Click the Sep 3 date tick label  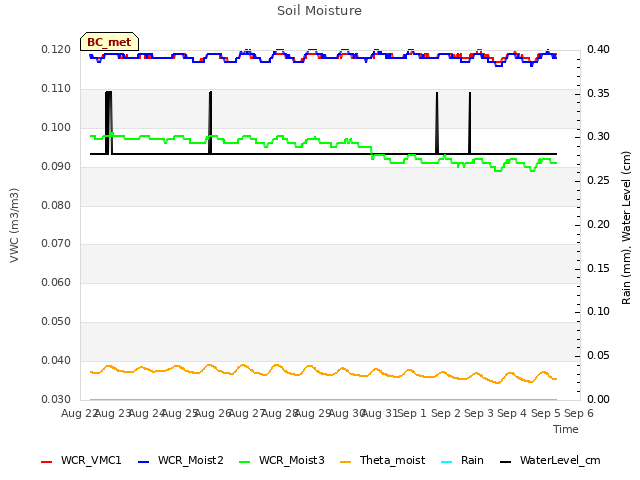(479, 413)
